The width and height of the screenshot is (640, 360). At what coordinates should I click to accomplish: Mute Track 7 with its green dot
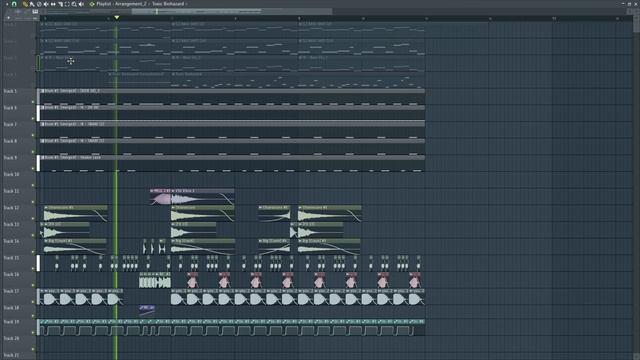click(x=33, y=135)
